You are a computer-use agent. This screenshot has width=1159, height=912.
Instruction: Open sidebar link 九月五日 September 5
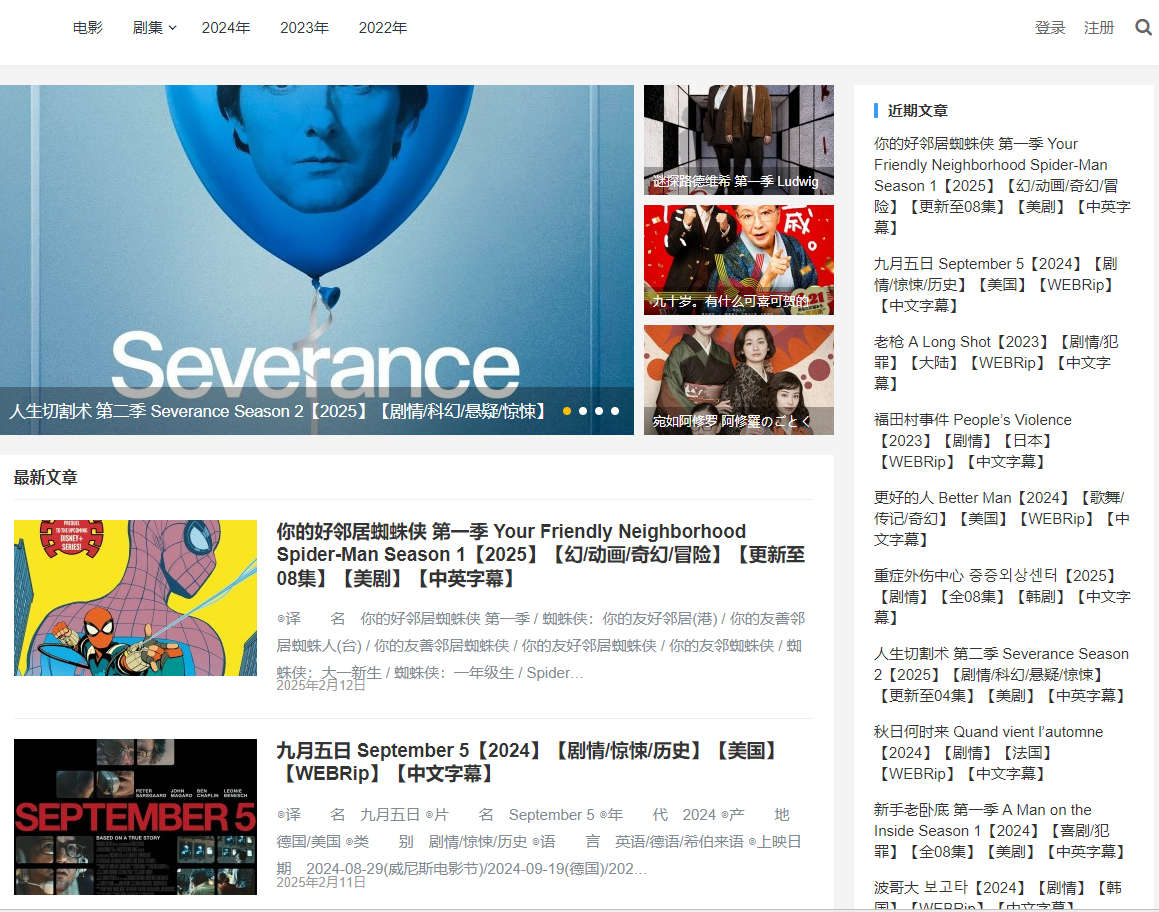pos(996,285)
